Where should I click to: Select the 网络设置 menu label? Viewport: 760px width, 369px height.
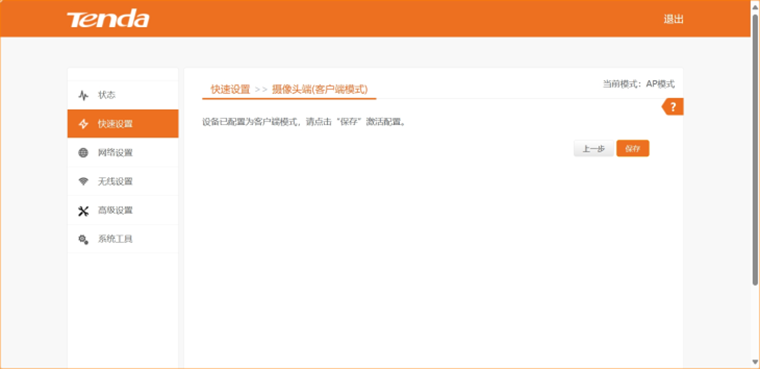tap(115, 153)
